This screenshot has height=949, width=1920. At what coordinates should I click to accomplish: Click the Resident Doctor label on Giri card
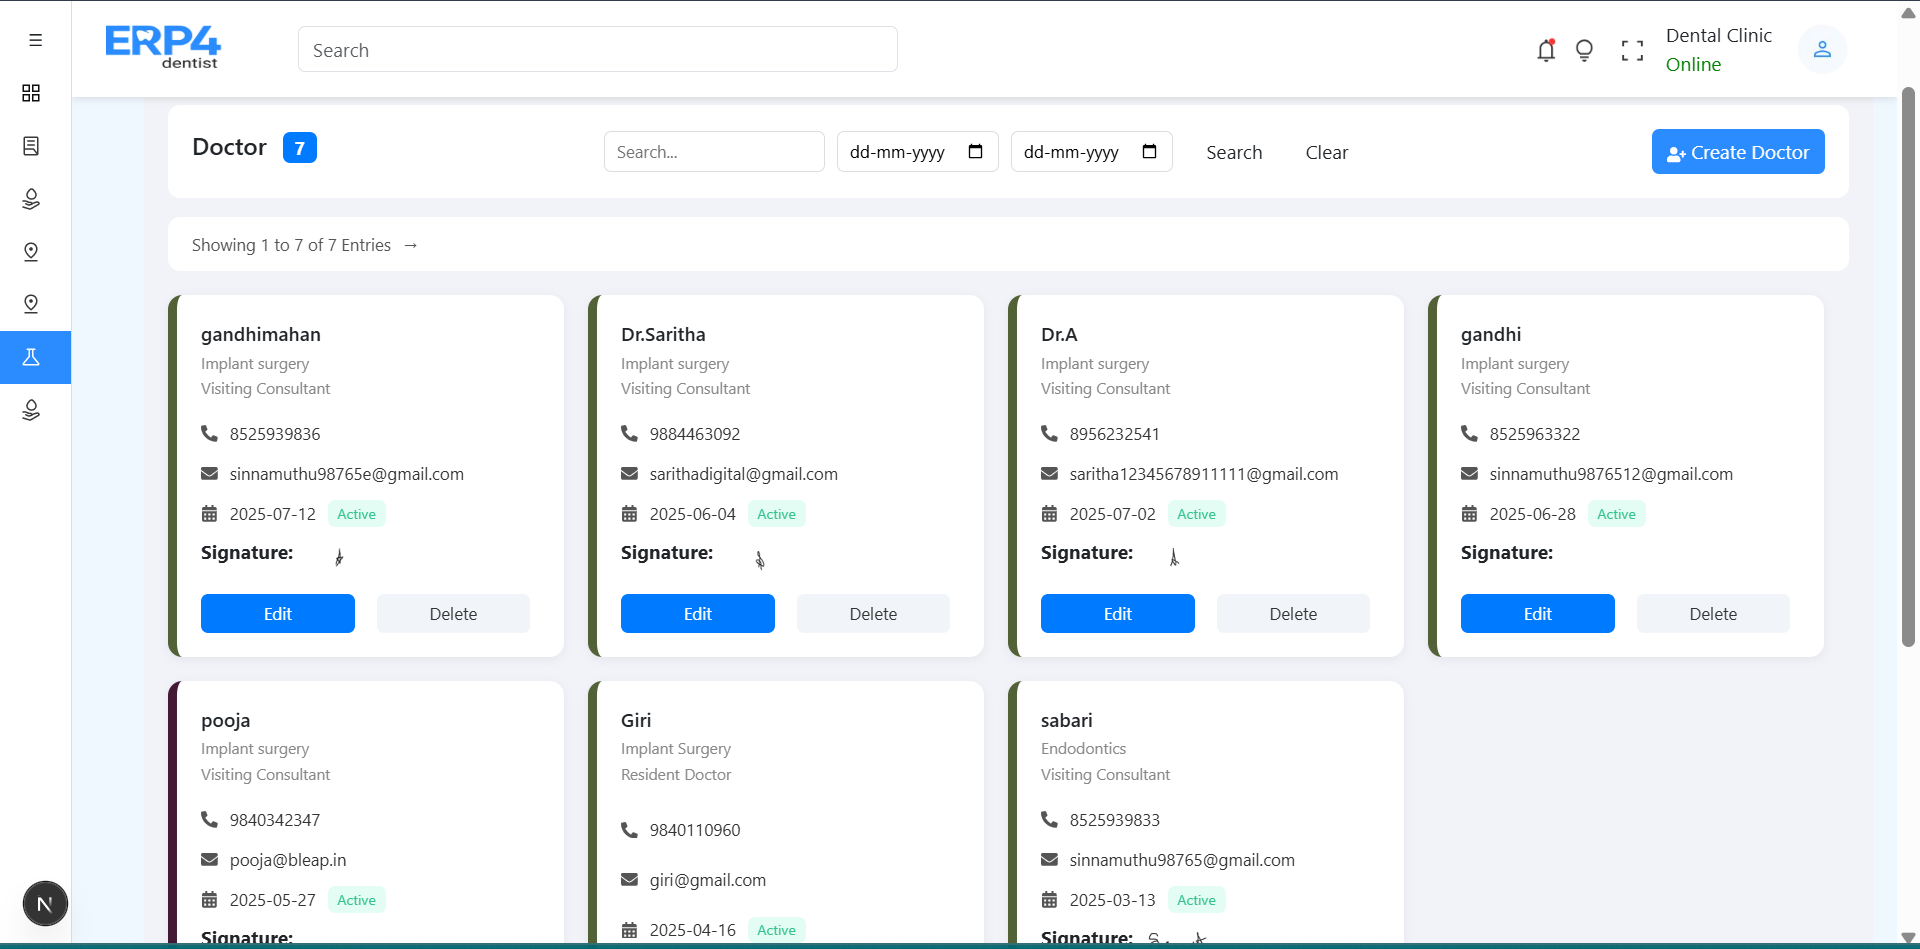point(676,775)
